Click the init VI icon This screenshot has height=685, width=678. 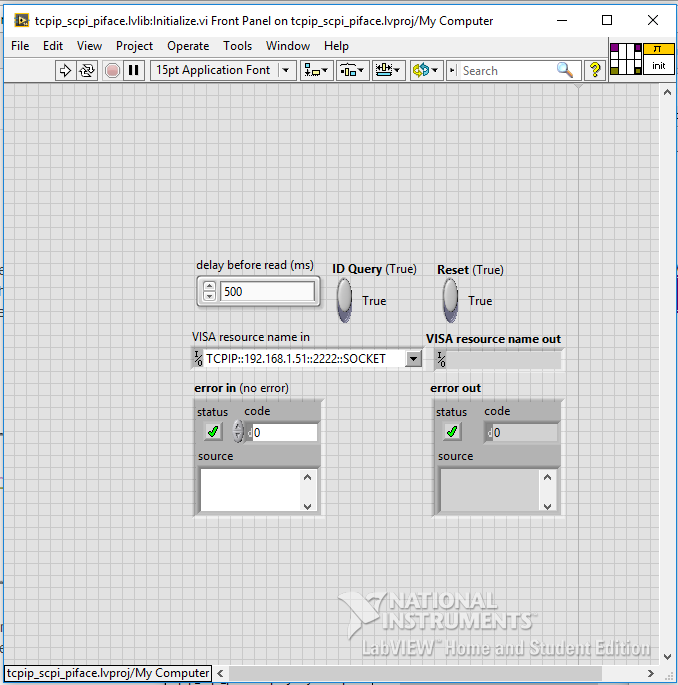(658, 59)
